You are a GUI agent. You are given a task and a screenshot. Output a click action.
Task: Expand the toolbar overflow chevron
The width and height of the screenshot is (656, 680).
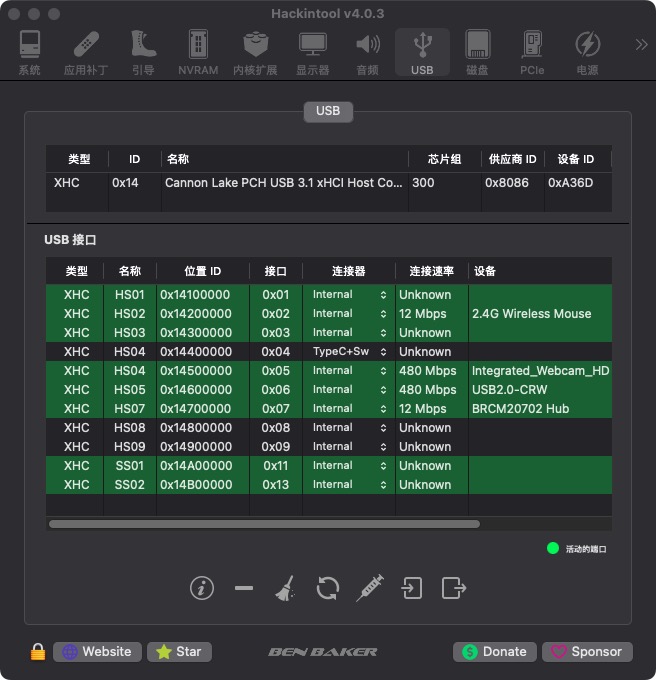pos(641,45)
